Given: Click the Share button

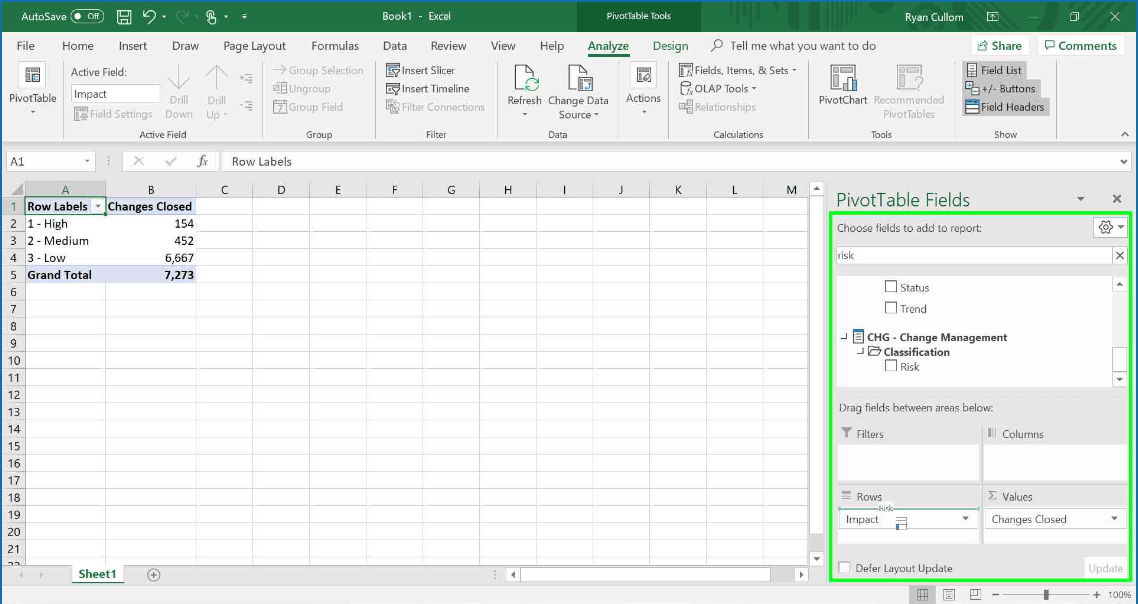Looking at the screenshot, I should (1001, 46).
